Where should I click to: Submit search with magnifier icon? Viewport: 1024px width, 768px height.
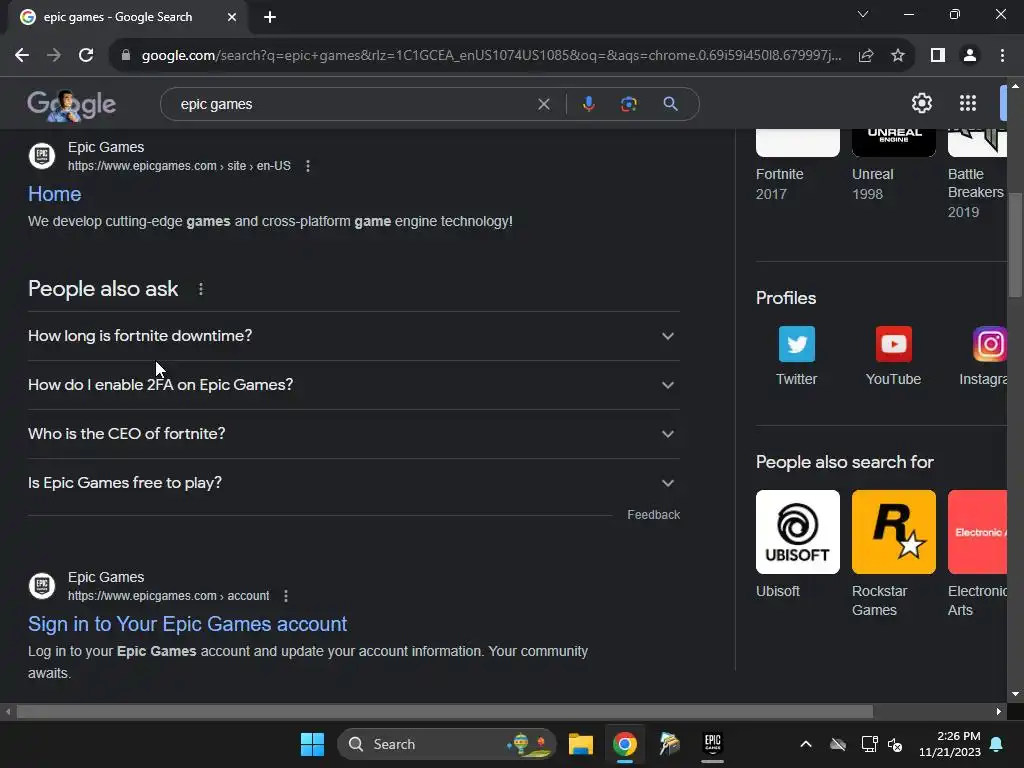pyautogui.click(x=670, y=104)
